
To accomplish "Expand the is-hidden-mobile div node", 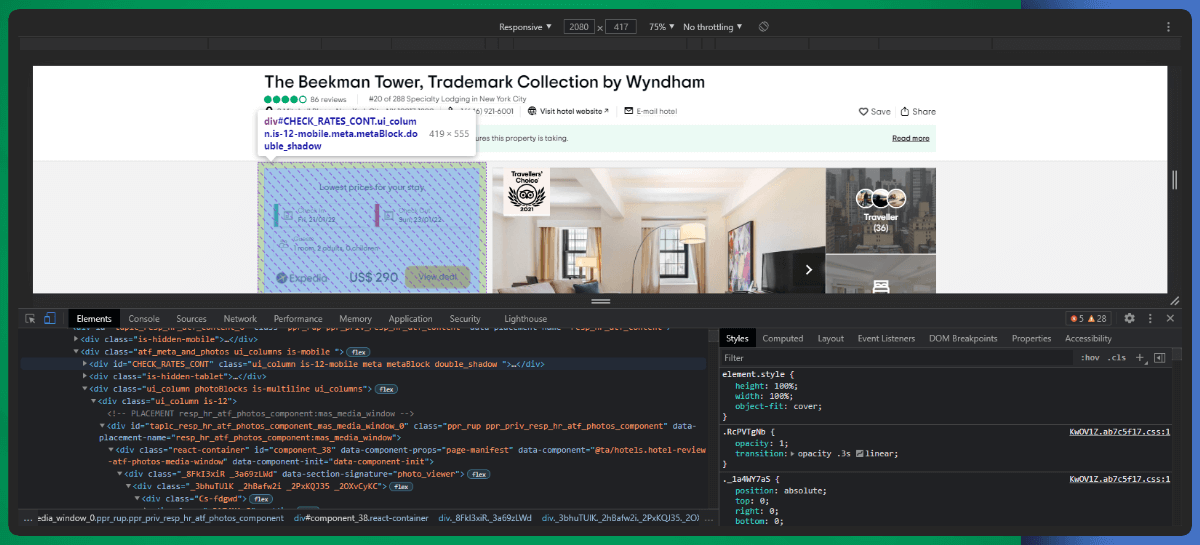I will (76, 339).
